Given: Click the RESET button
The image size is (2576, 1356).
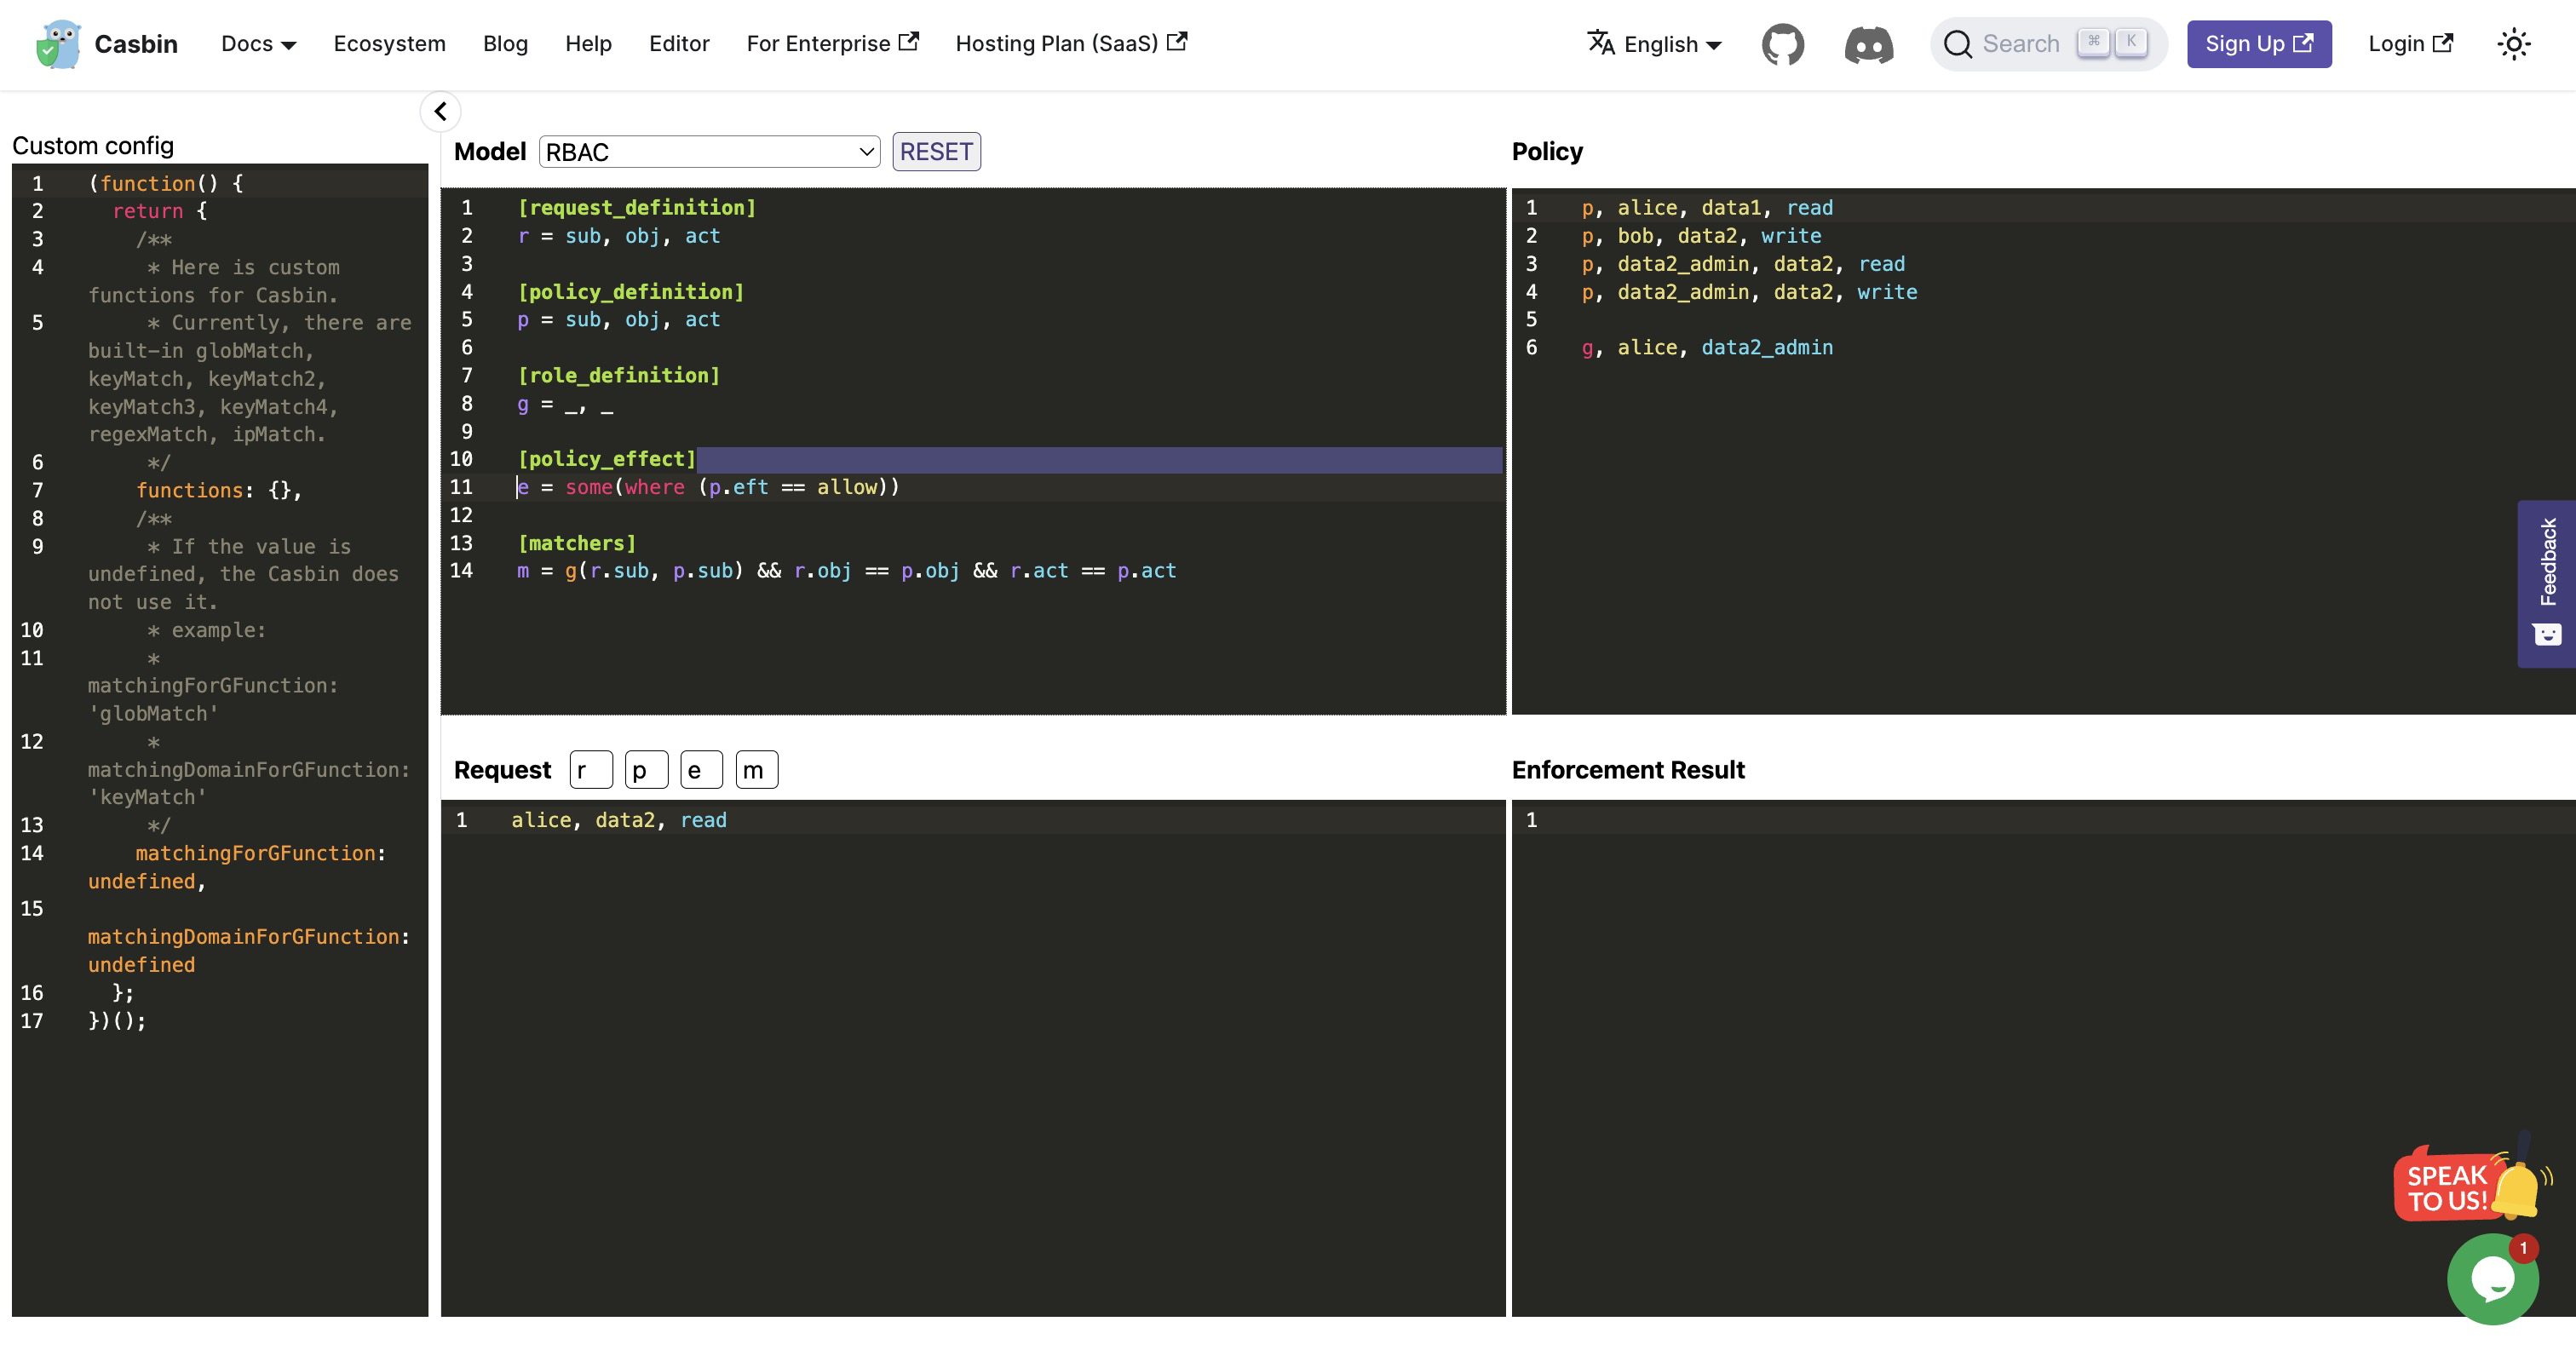Looking at the screenshot, I should (936, 152).
